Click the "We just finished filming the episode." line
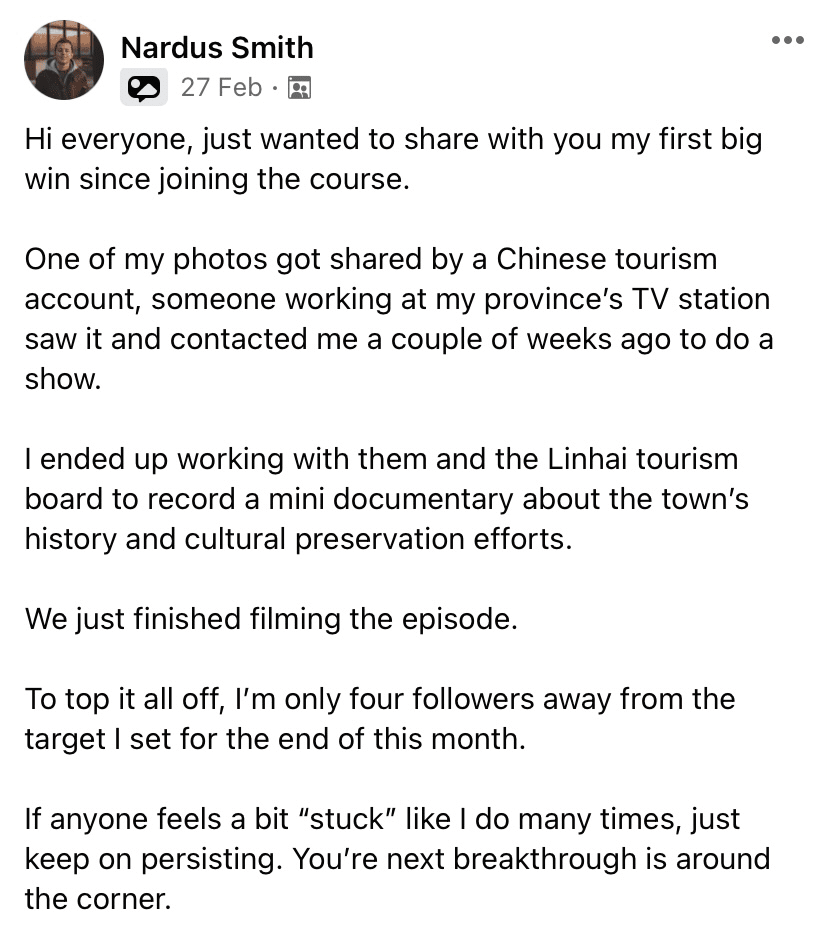Image resolution: width=827 pixels, height=927 pixels. 271,619
